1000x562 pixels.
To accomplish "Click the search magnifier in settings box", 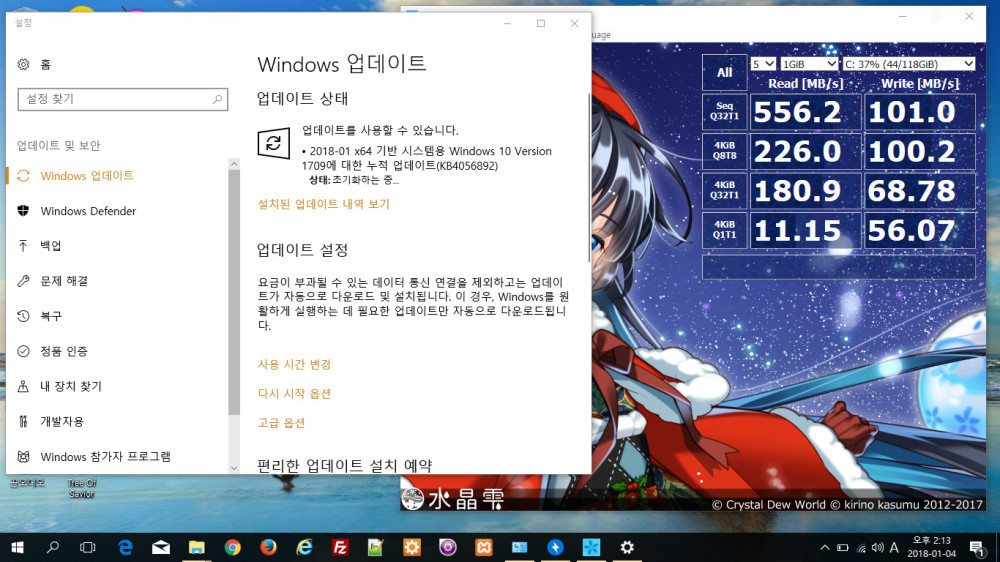I will tap(217, 100).
